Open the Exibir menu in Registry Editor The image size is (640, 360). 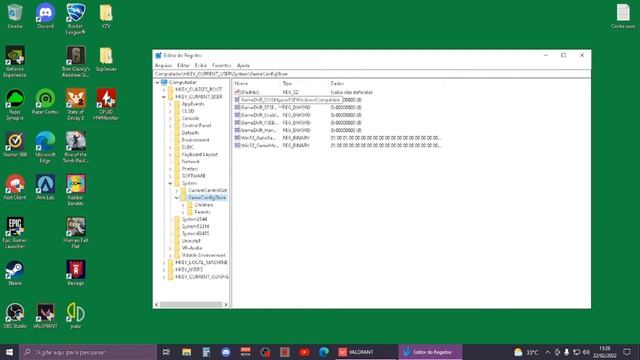pyautogui.click(x=200, y=65)
